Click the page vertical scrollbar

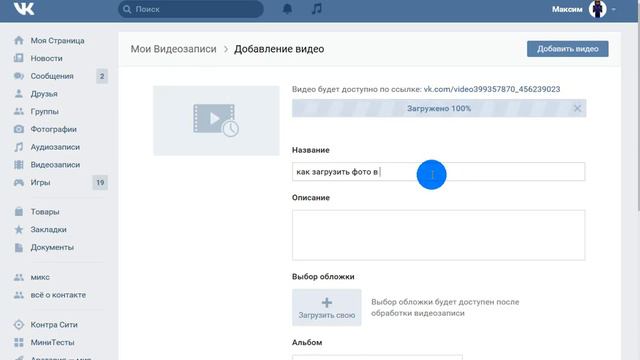click(638, 117)
